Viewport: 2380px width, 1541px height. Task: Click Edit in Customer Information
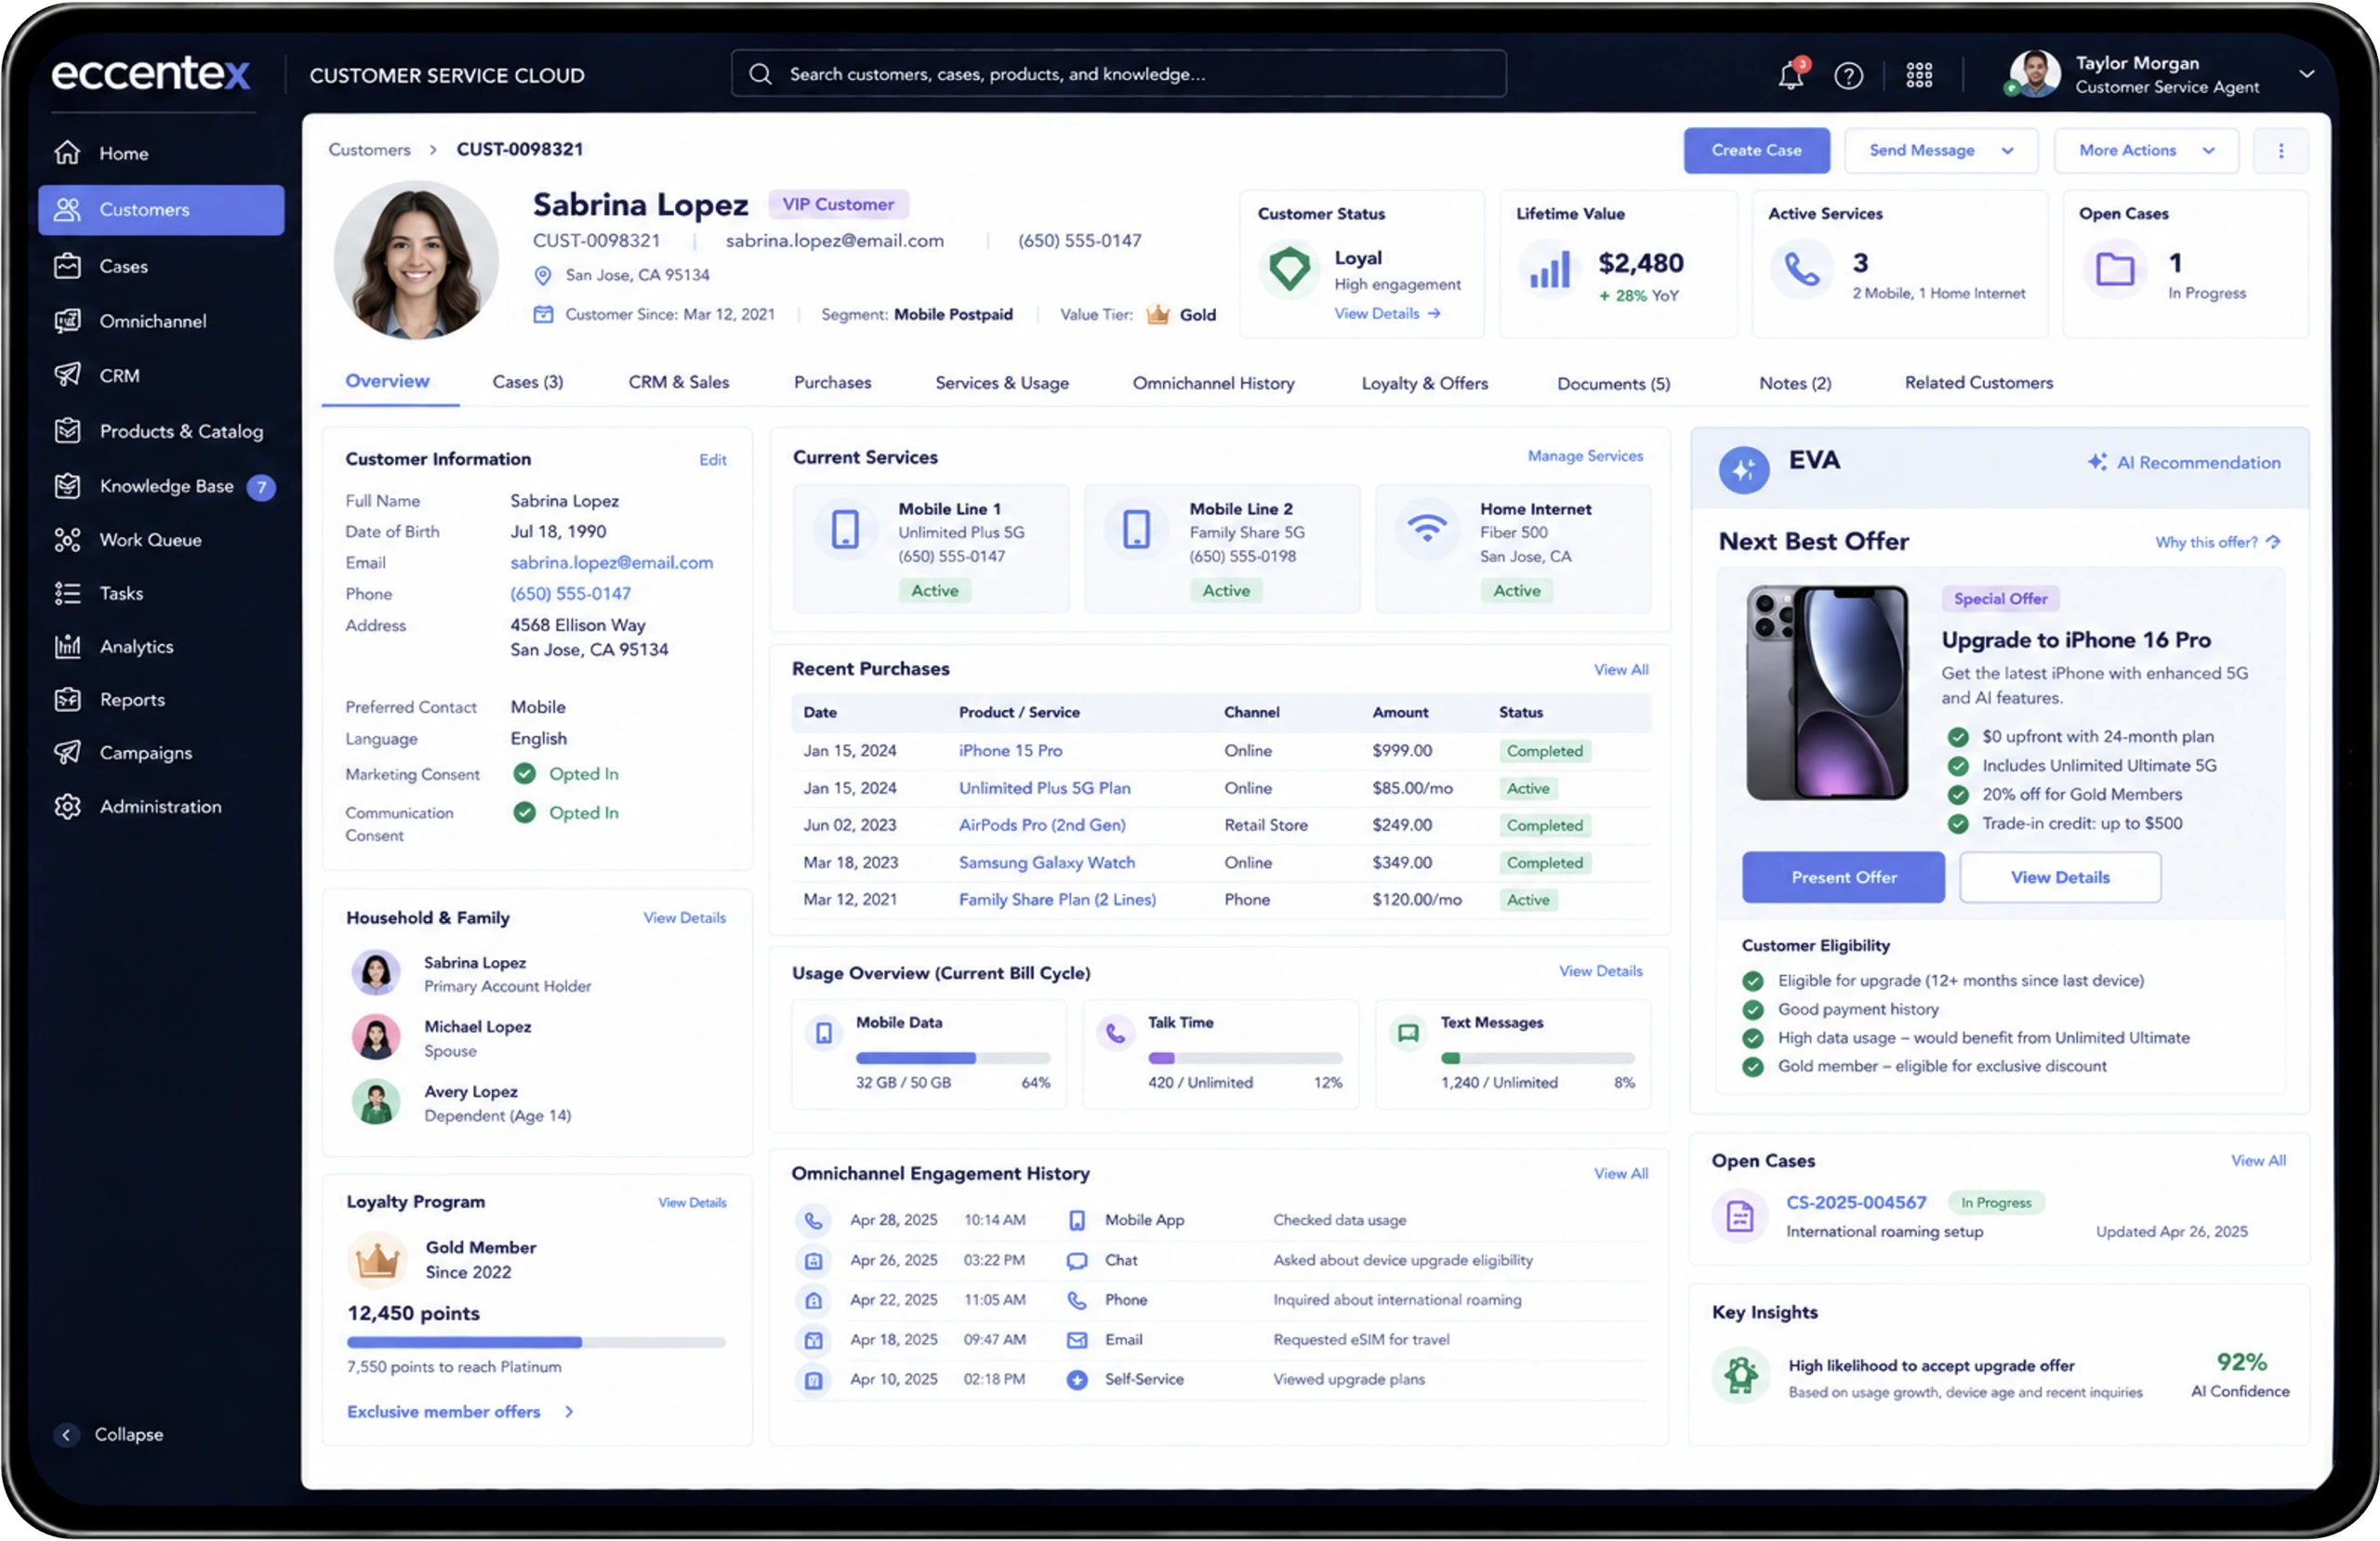[x=712, y=460]
